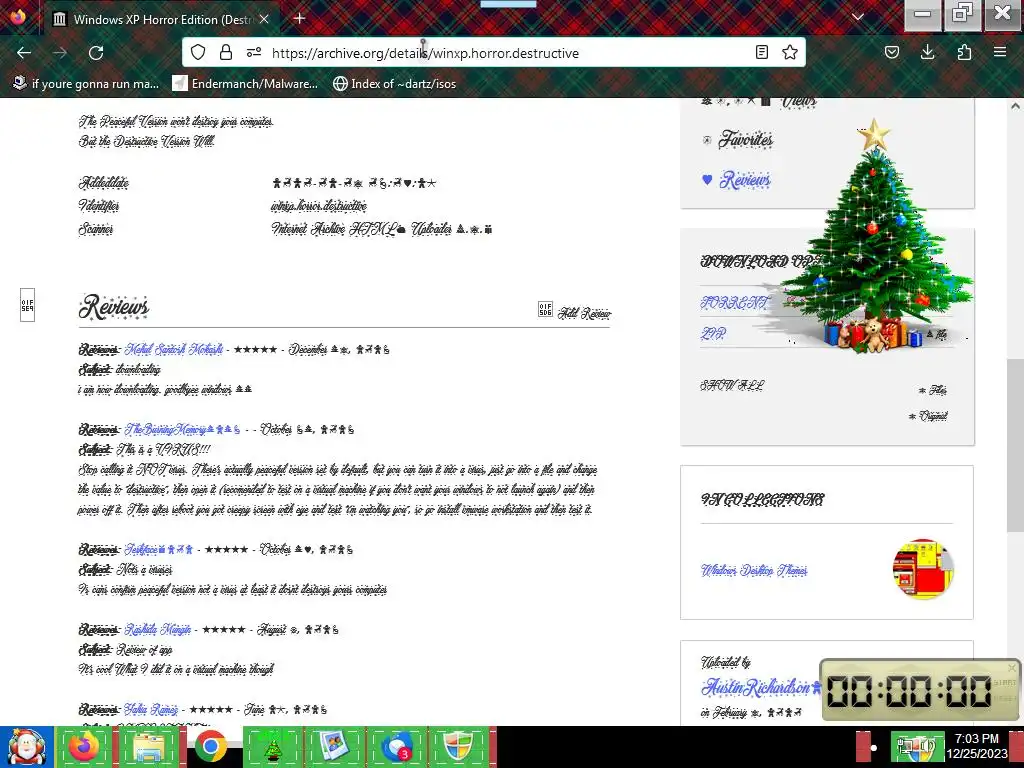Open uploader AustinRichardson profile link
The image size is (1024, 768).
(760, 687)
